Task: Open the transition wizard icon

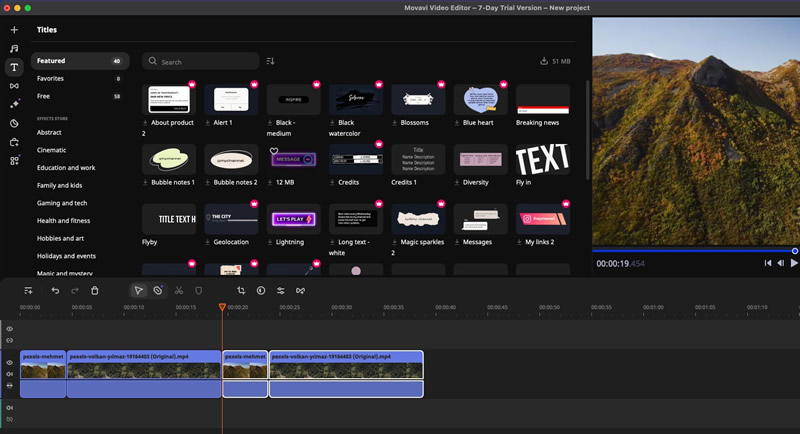Action: [301, 291]
